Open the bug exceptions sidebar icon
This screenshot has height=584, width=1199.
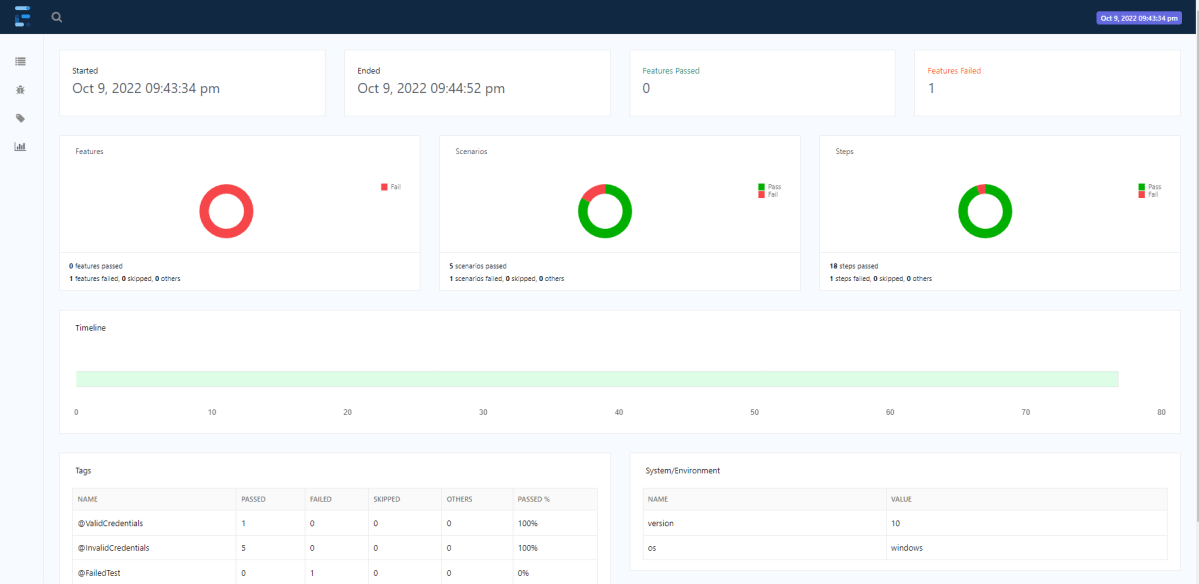[20, 90]
